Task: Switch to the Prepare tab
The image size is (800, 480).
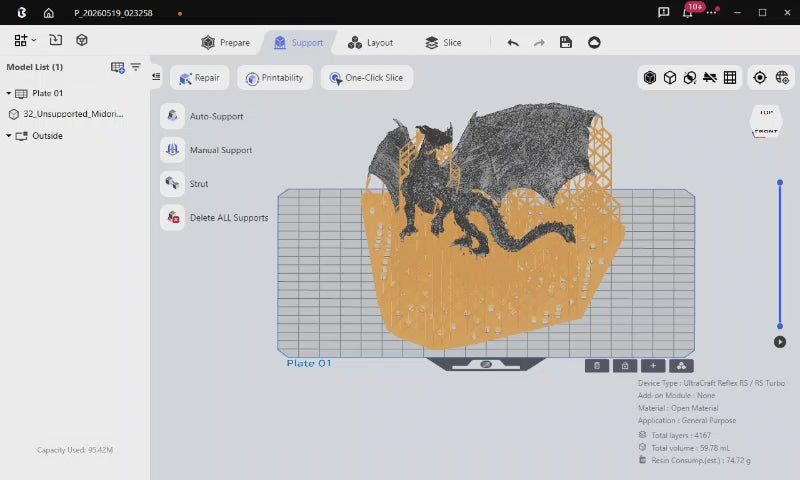Action: click(x=226, y=42)
